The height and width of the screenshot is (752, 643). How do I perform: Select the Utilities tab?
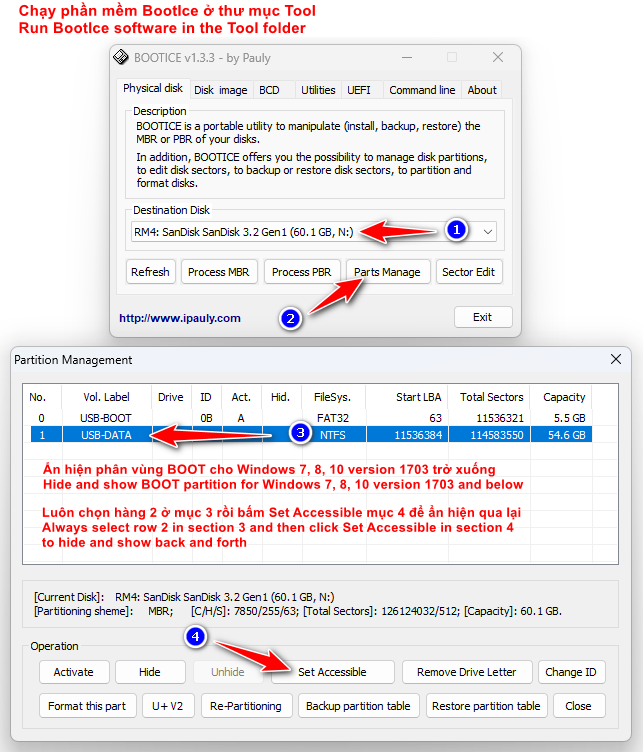pos(318,90)
